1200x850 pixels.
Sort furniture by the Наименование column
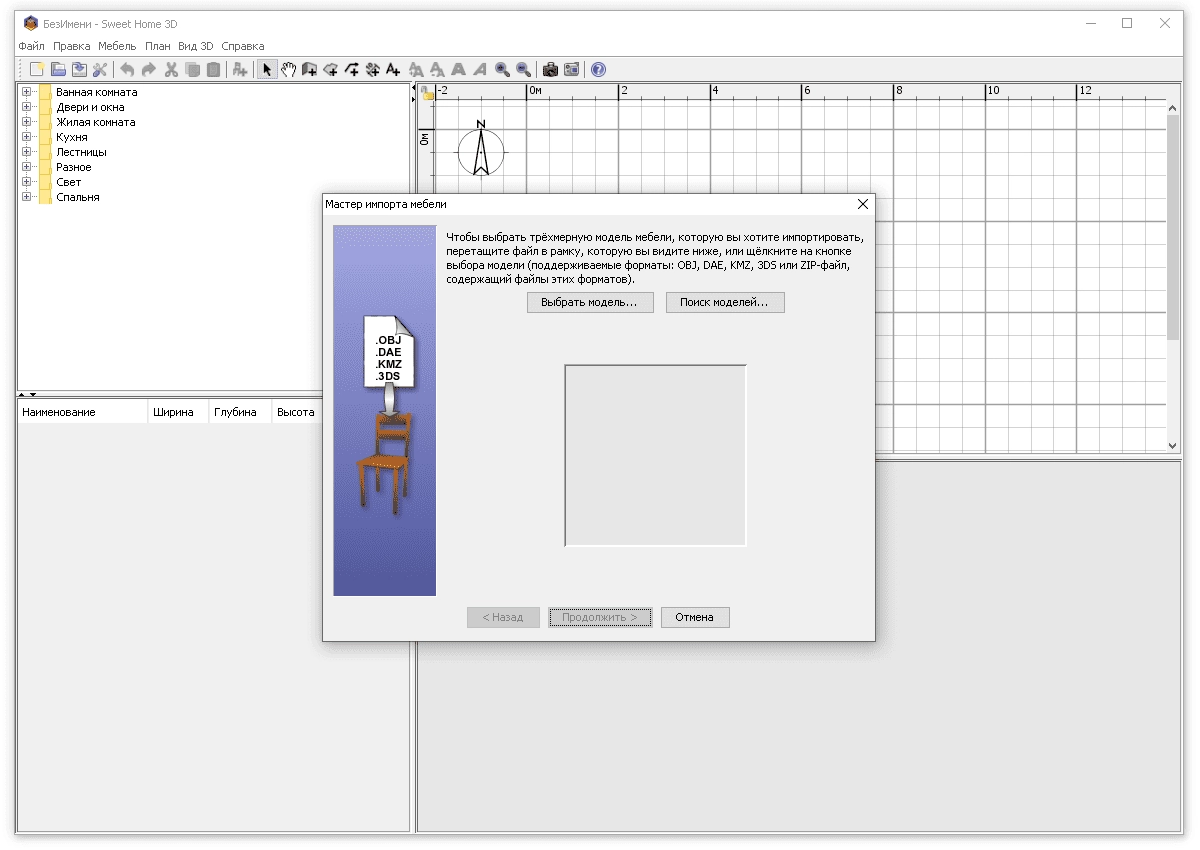(x=83, y=412)
